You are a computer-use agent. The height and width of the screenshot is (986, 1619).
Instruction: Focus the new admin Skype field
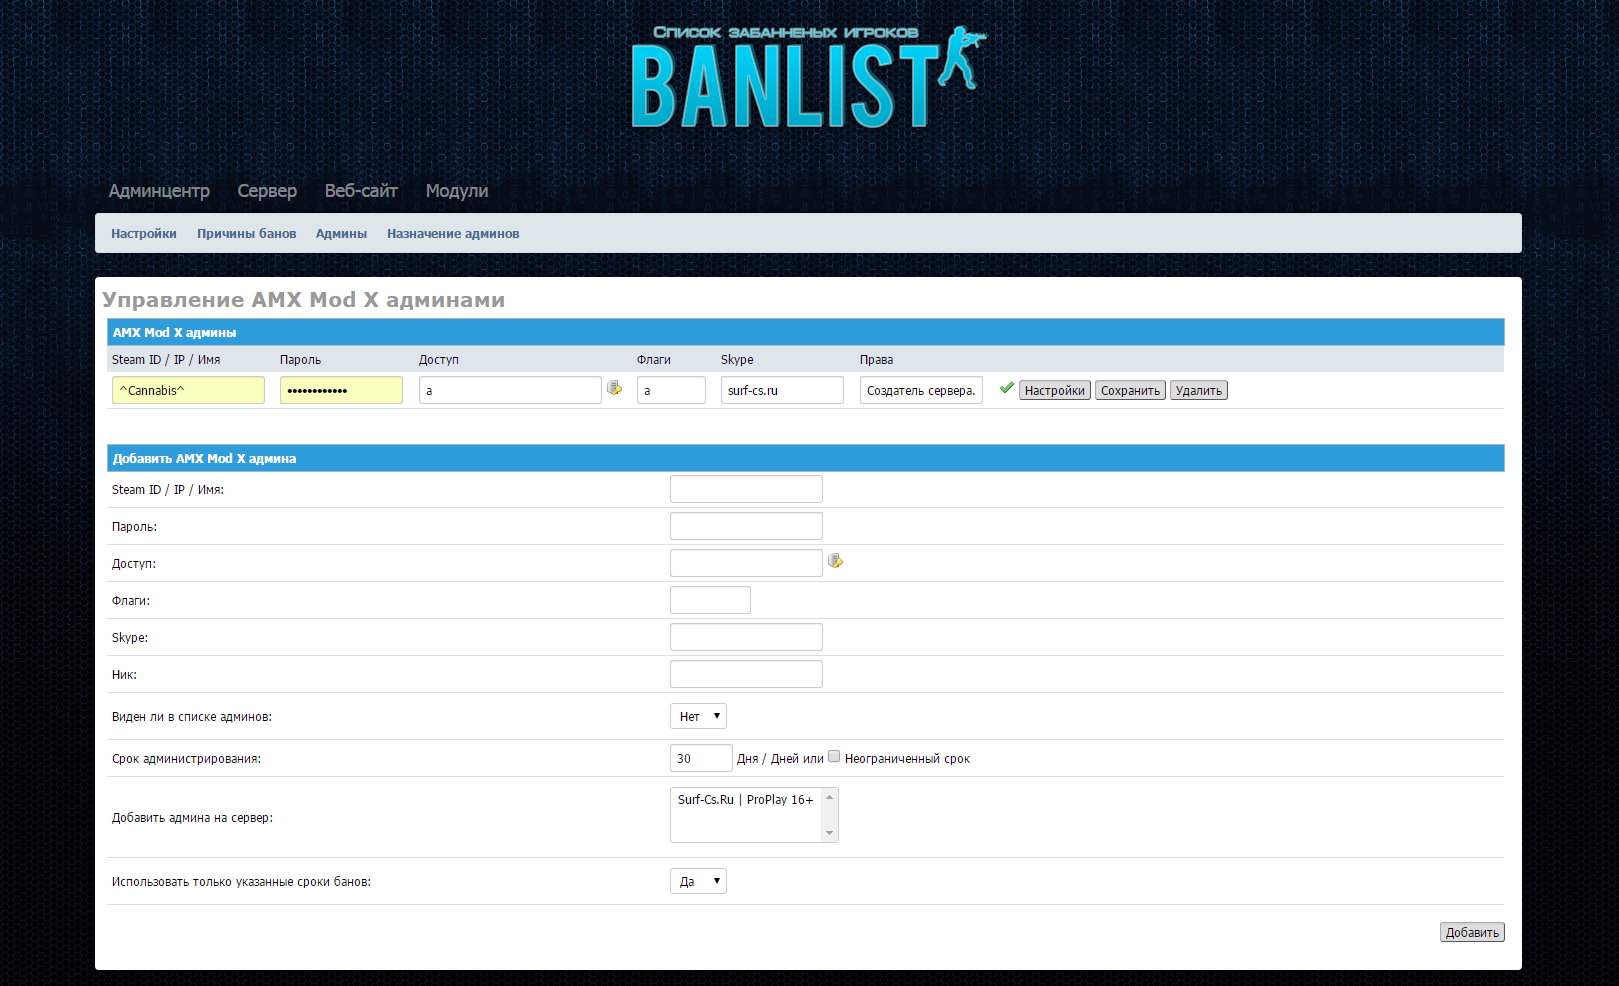click(x=746, y=637)
